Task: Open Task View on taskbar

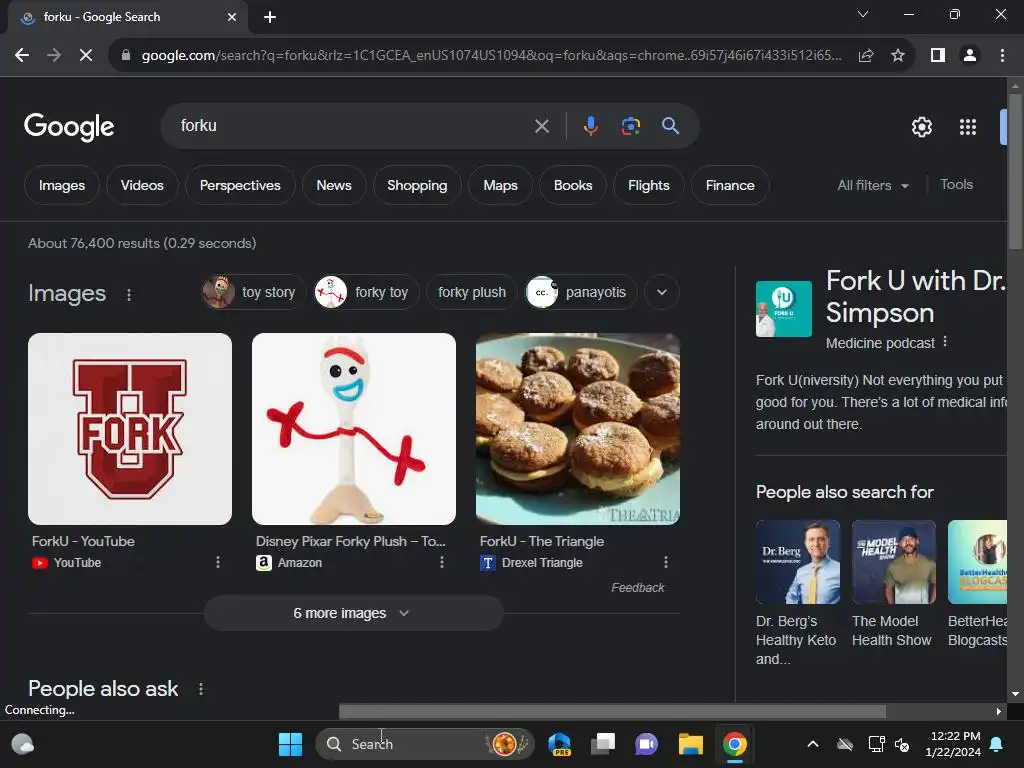Action: [x=603, y=744]
